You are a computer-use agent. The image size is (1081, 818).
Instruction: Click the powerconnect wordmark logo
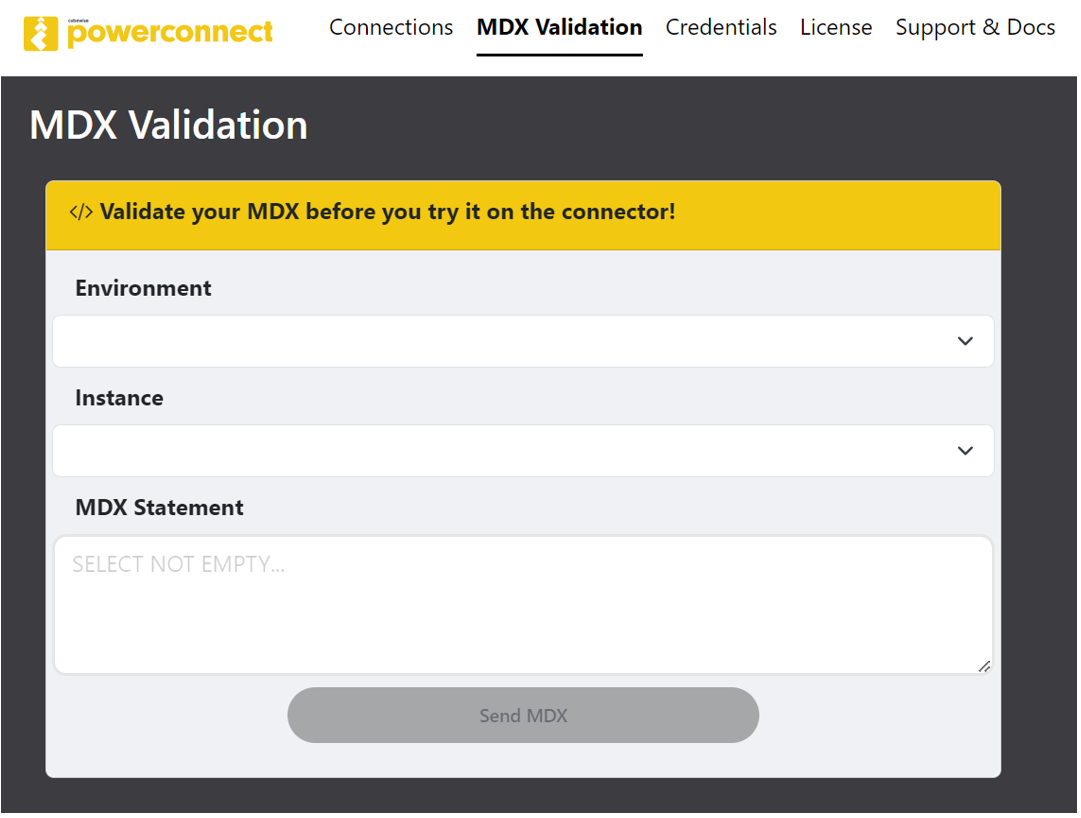point(170,32)
